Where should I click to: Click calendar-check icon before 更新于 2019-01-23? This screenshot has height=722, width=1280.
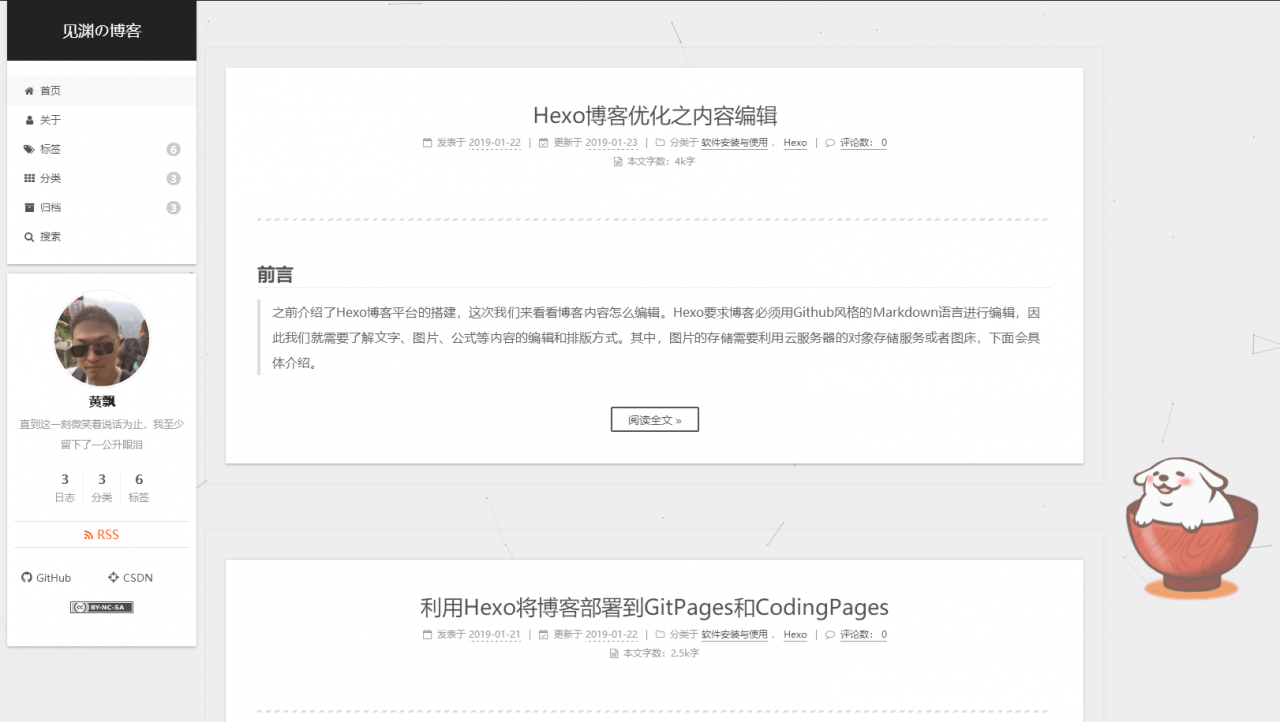coord(544,143)
